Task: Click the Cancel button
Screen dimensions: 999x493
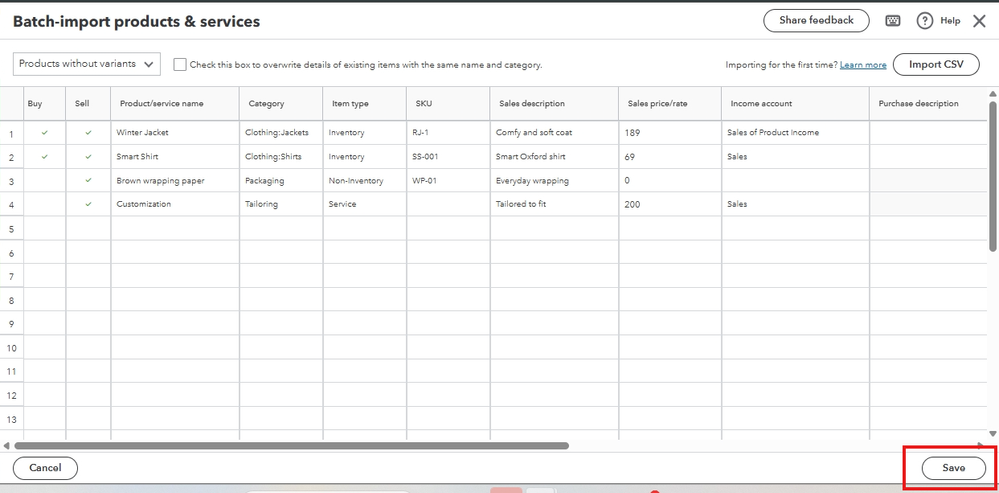Action: coord(45,468)
